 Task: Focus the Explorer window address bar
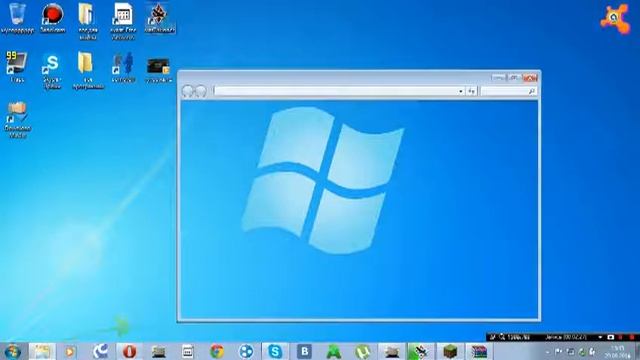point(335,91)
